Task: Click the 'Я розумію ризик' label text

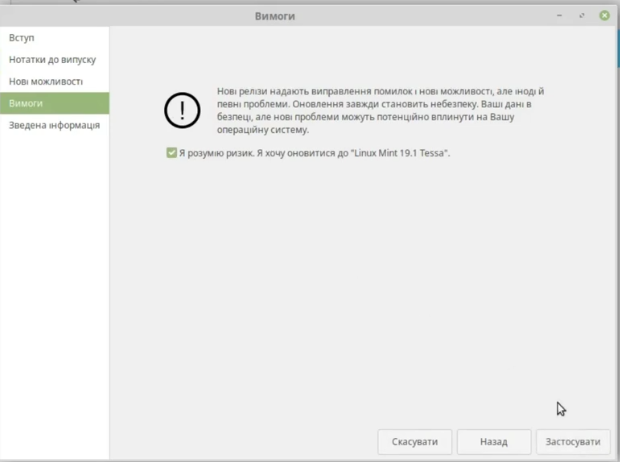Action: click(315, 153)
